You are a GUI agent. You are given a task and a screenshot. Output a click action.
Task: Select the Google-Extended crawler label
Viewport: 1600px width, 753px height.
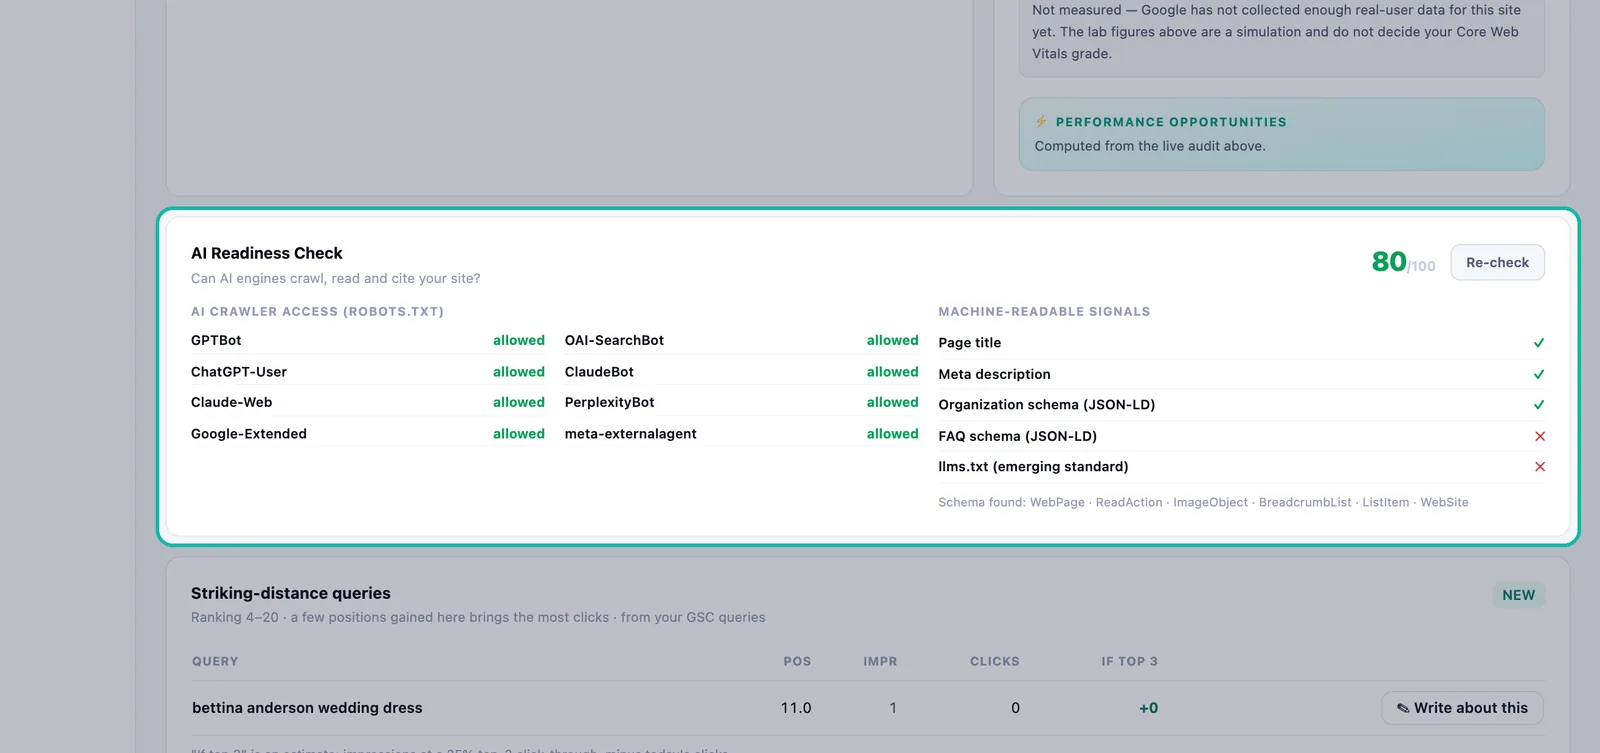coord(249,434)
